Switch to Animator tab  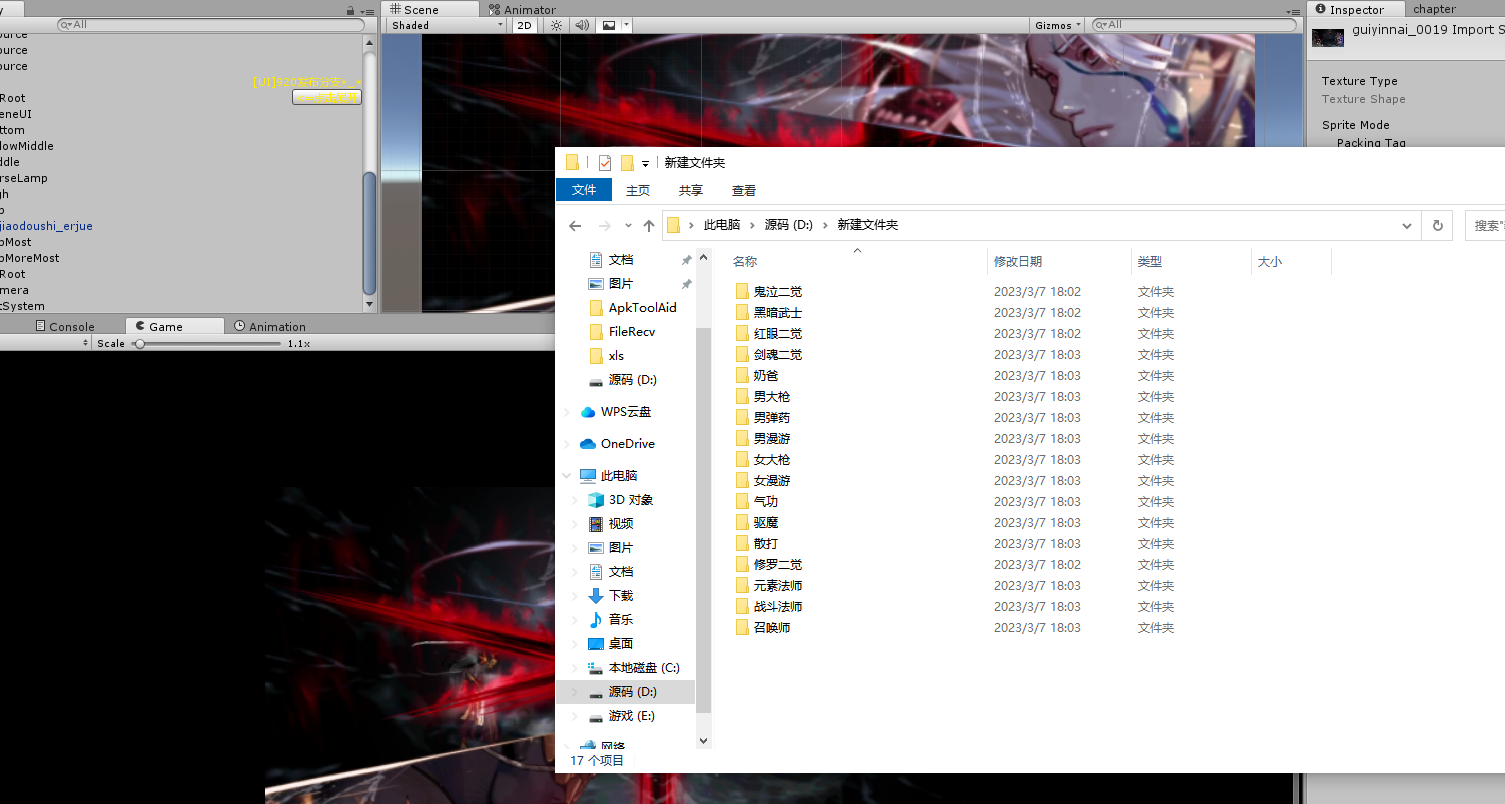522,9
